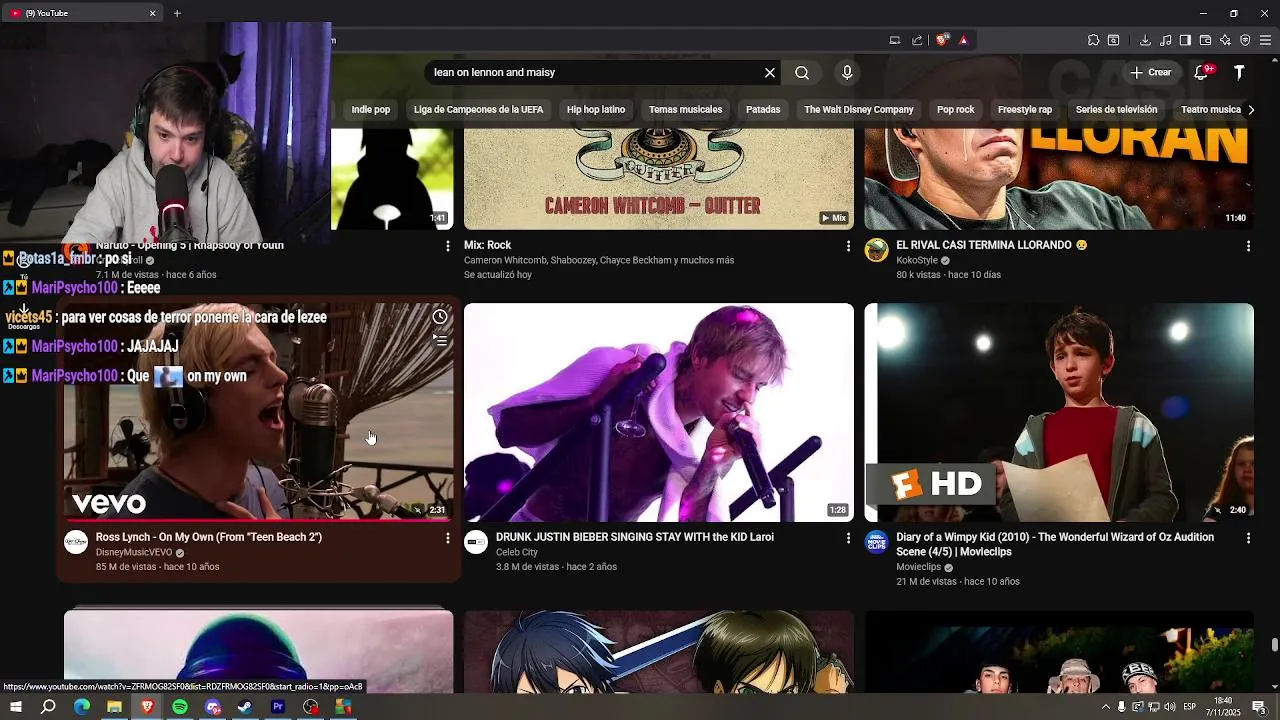1280x720 pixels.
Task: Add Ross Lynch video to Watch Later
Action: coord(440,317)
